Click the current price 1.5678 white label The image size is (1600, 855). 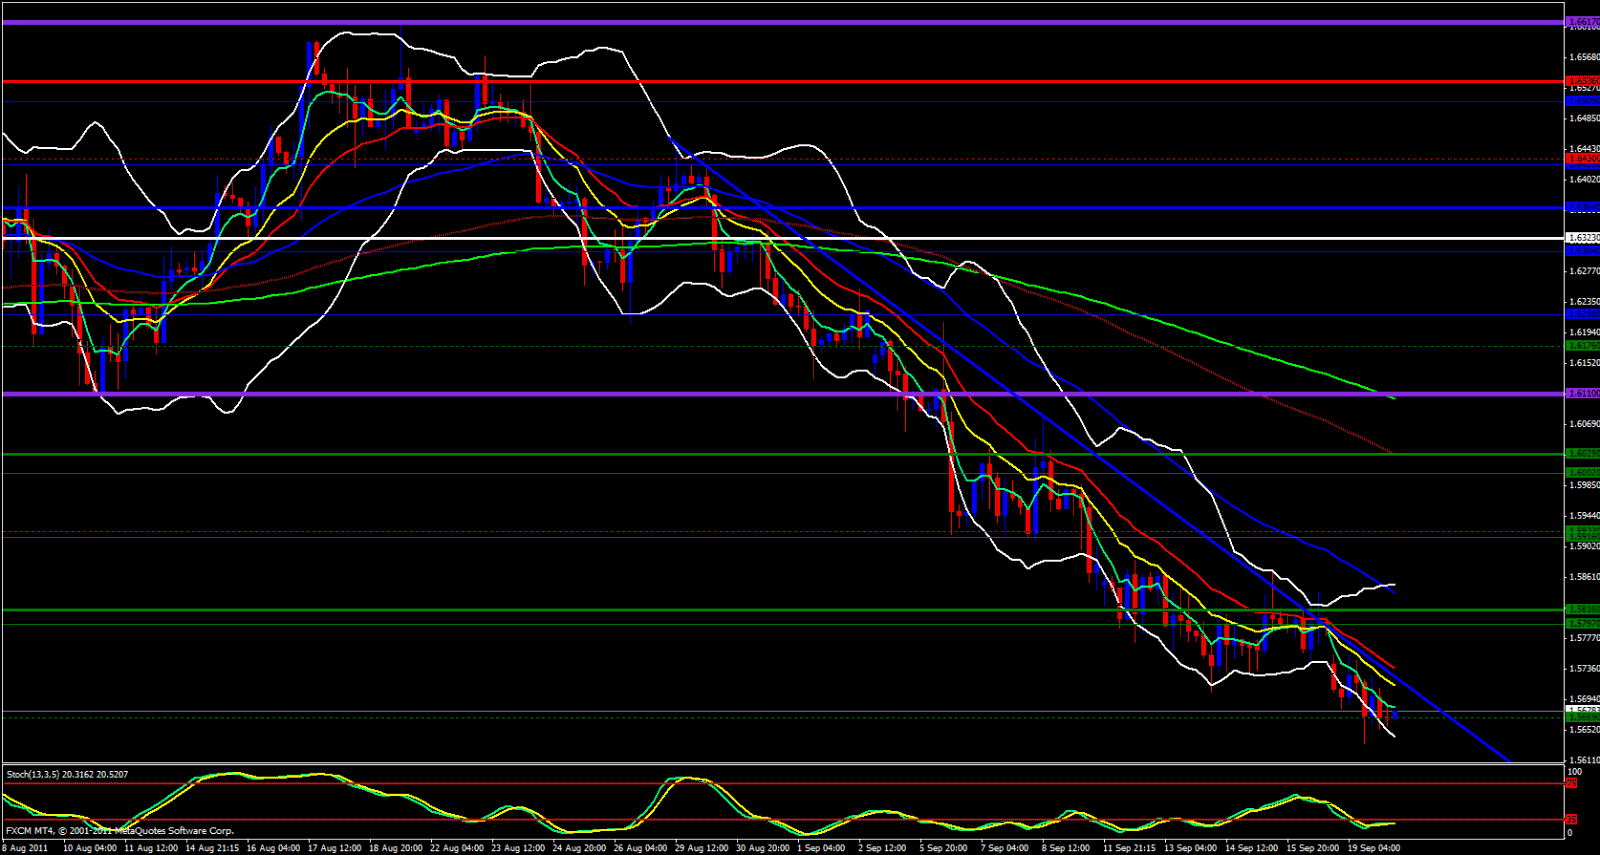pyautogui.click(x=1582, y=710)
